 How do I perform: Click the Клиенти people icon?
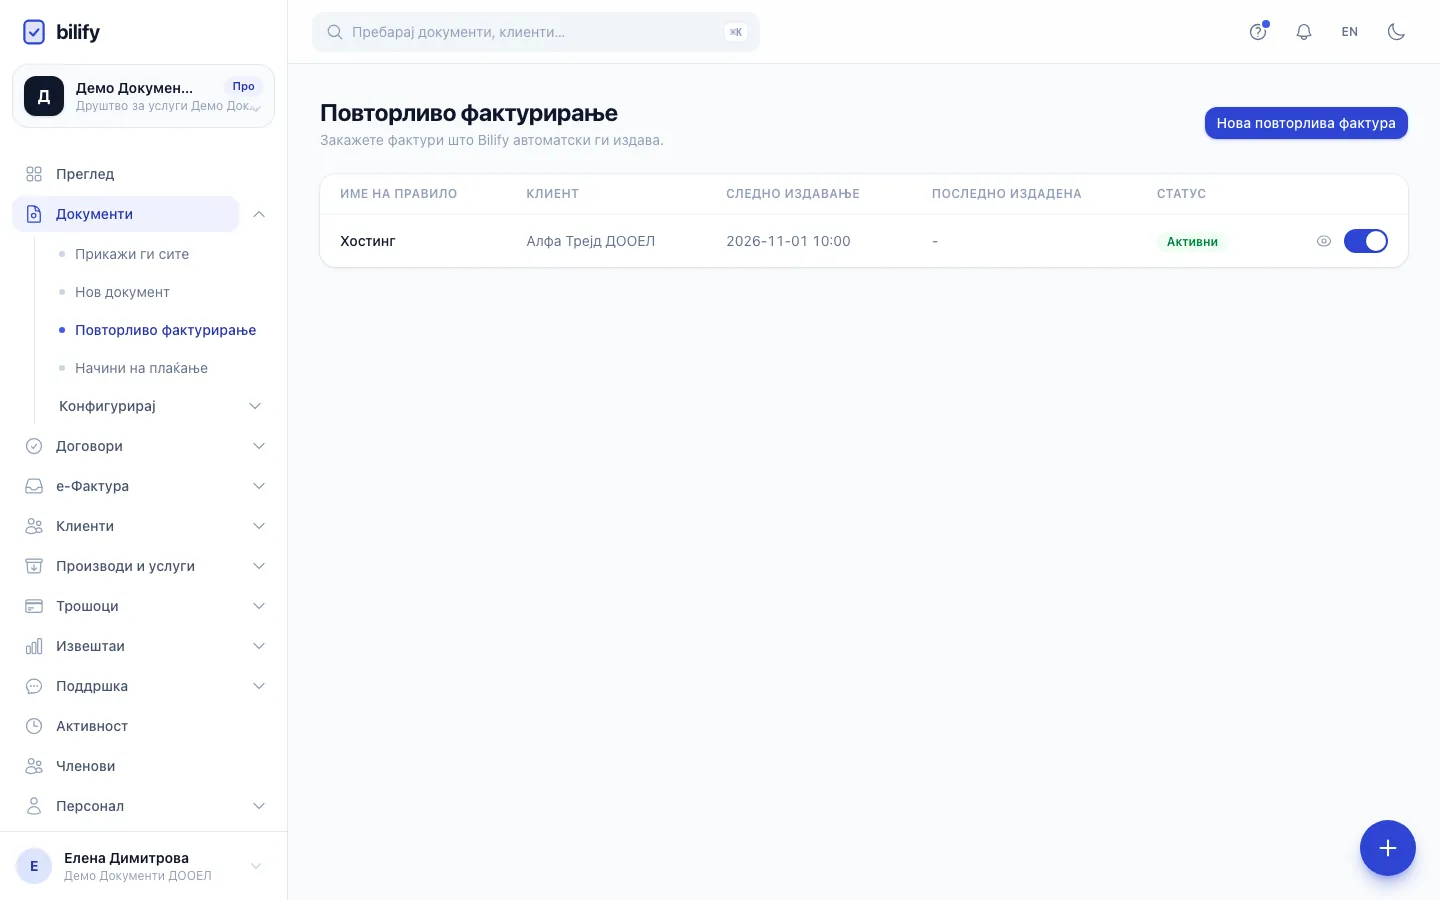pos(34,526)
